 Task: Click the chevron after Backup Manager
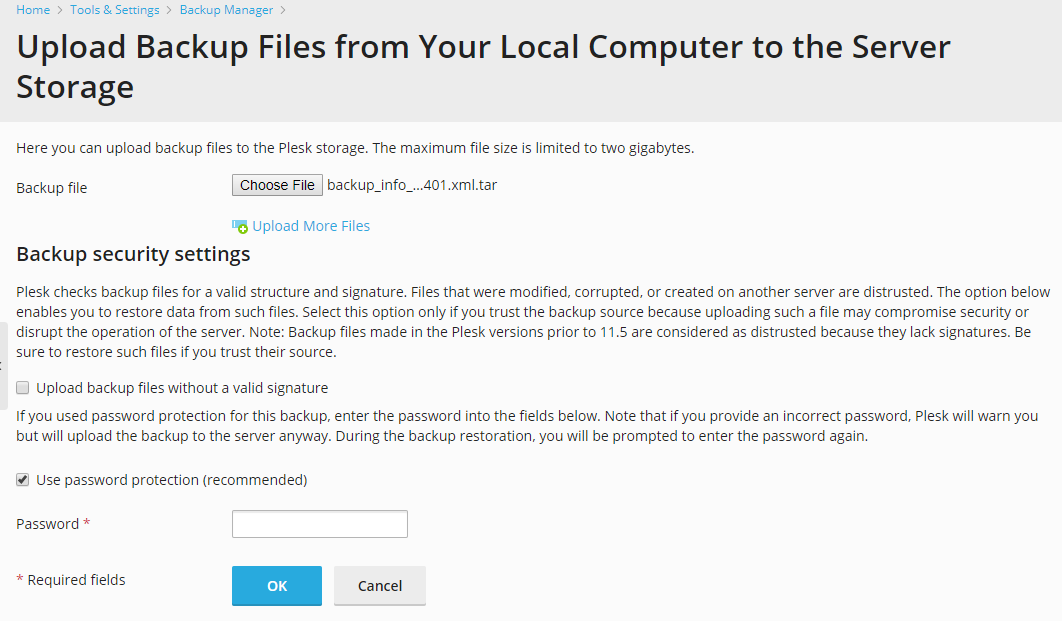tap(283, 10)
